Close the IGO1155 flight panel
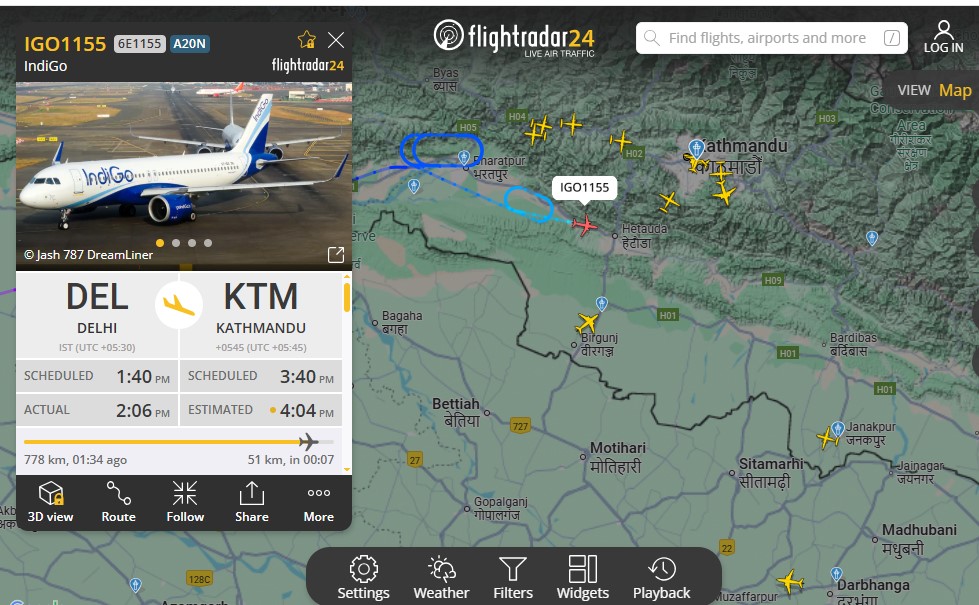 [336, 40]
